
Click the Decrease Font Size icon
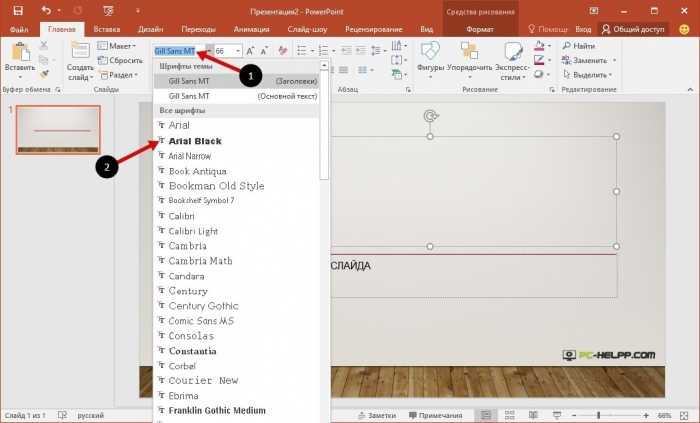point(264,51)
